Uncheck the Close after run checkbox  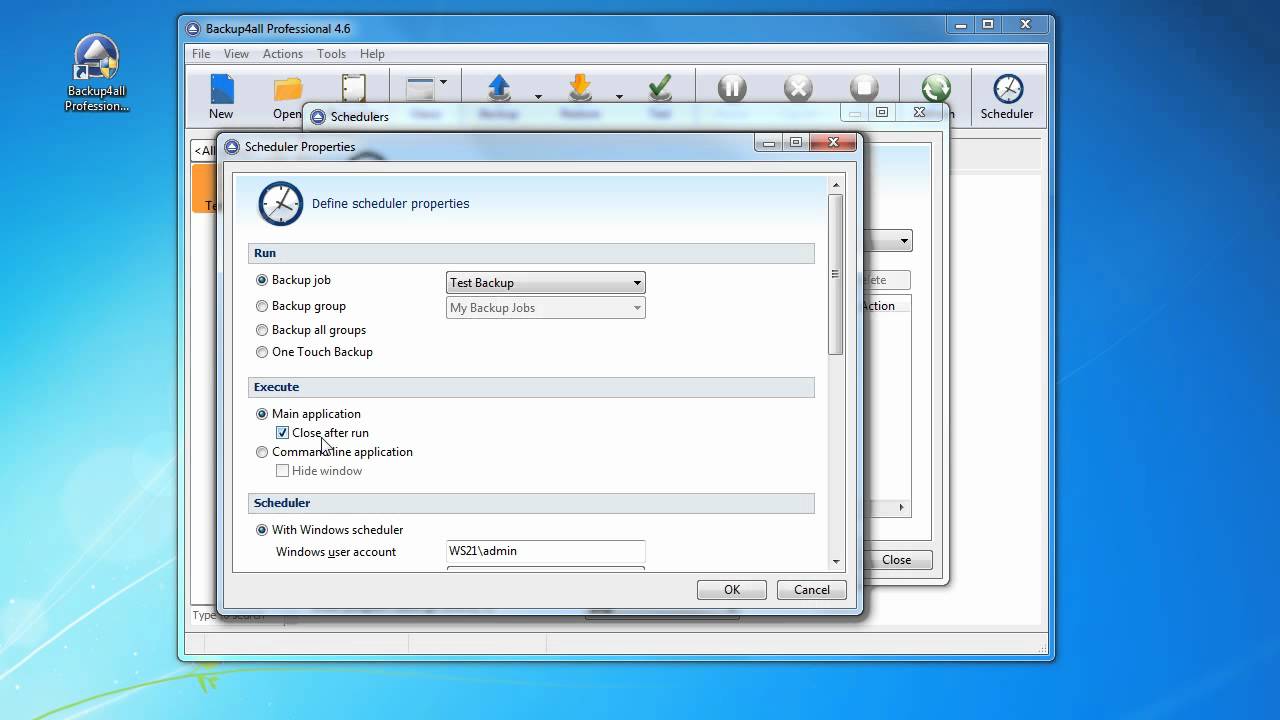[x=282, y=433]
